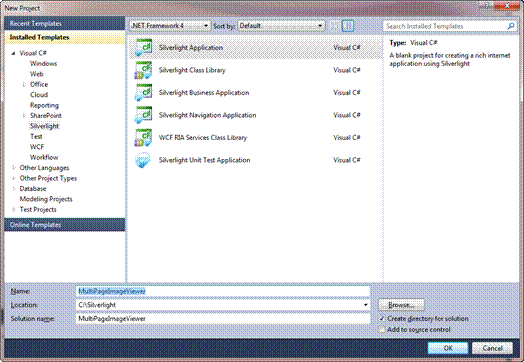Expand the Database tree node
The height and width of the screenshot is (362, 524).
[x=14, y=189]
